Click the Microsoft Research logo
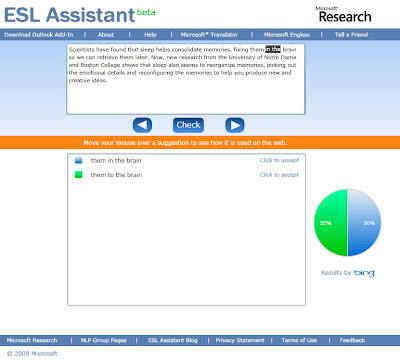The image size is (400, 360). tap(344, 14)
